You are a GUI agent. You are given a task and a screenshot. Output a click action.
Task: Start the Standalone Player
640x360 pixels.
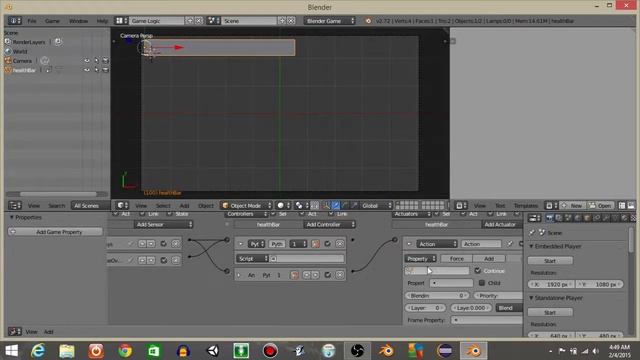coord(550,312)
